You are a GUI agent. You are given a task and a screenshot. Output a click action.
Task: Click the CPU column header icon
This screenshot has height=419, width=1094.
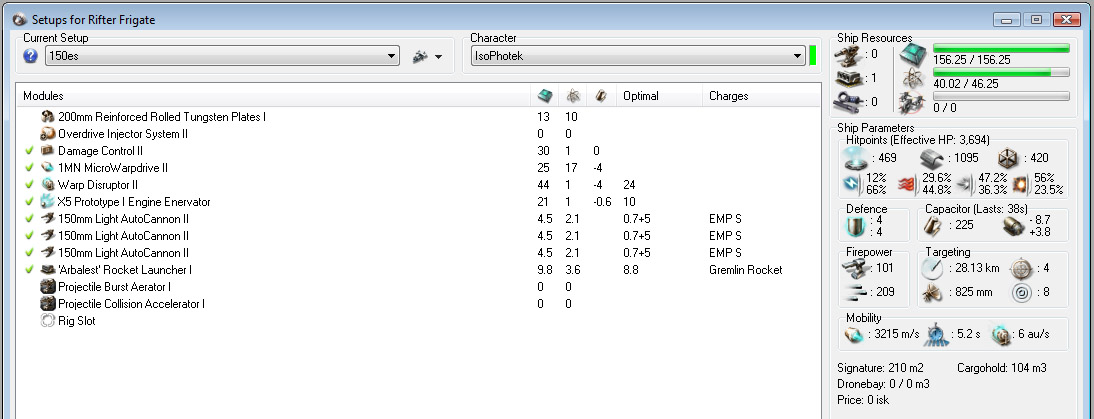(545, 96)
